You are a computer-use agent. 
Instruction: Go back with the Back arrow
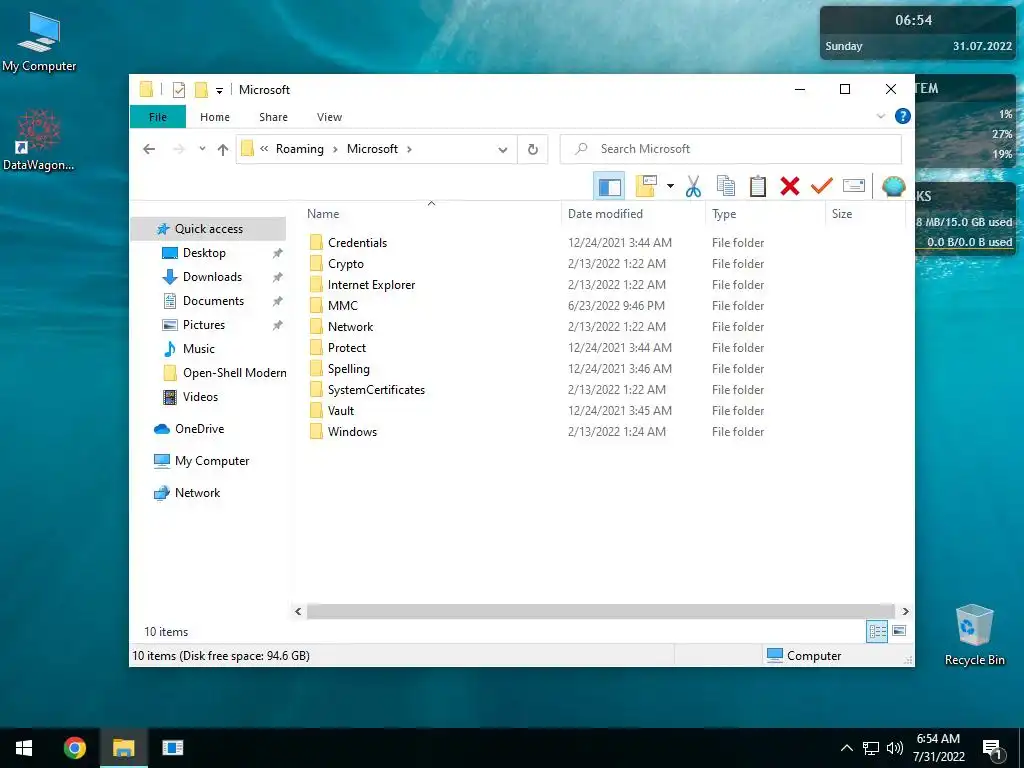[x=149, y=150]
